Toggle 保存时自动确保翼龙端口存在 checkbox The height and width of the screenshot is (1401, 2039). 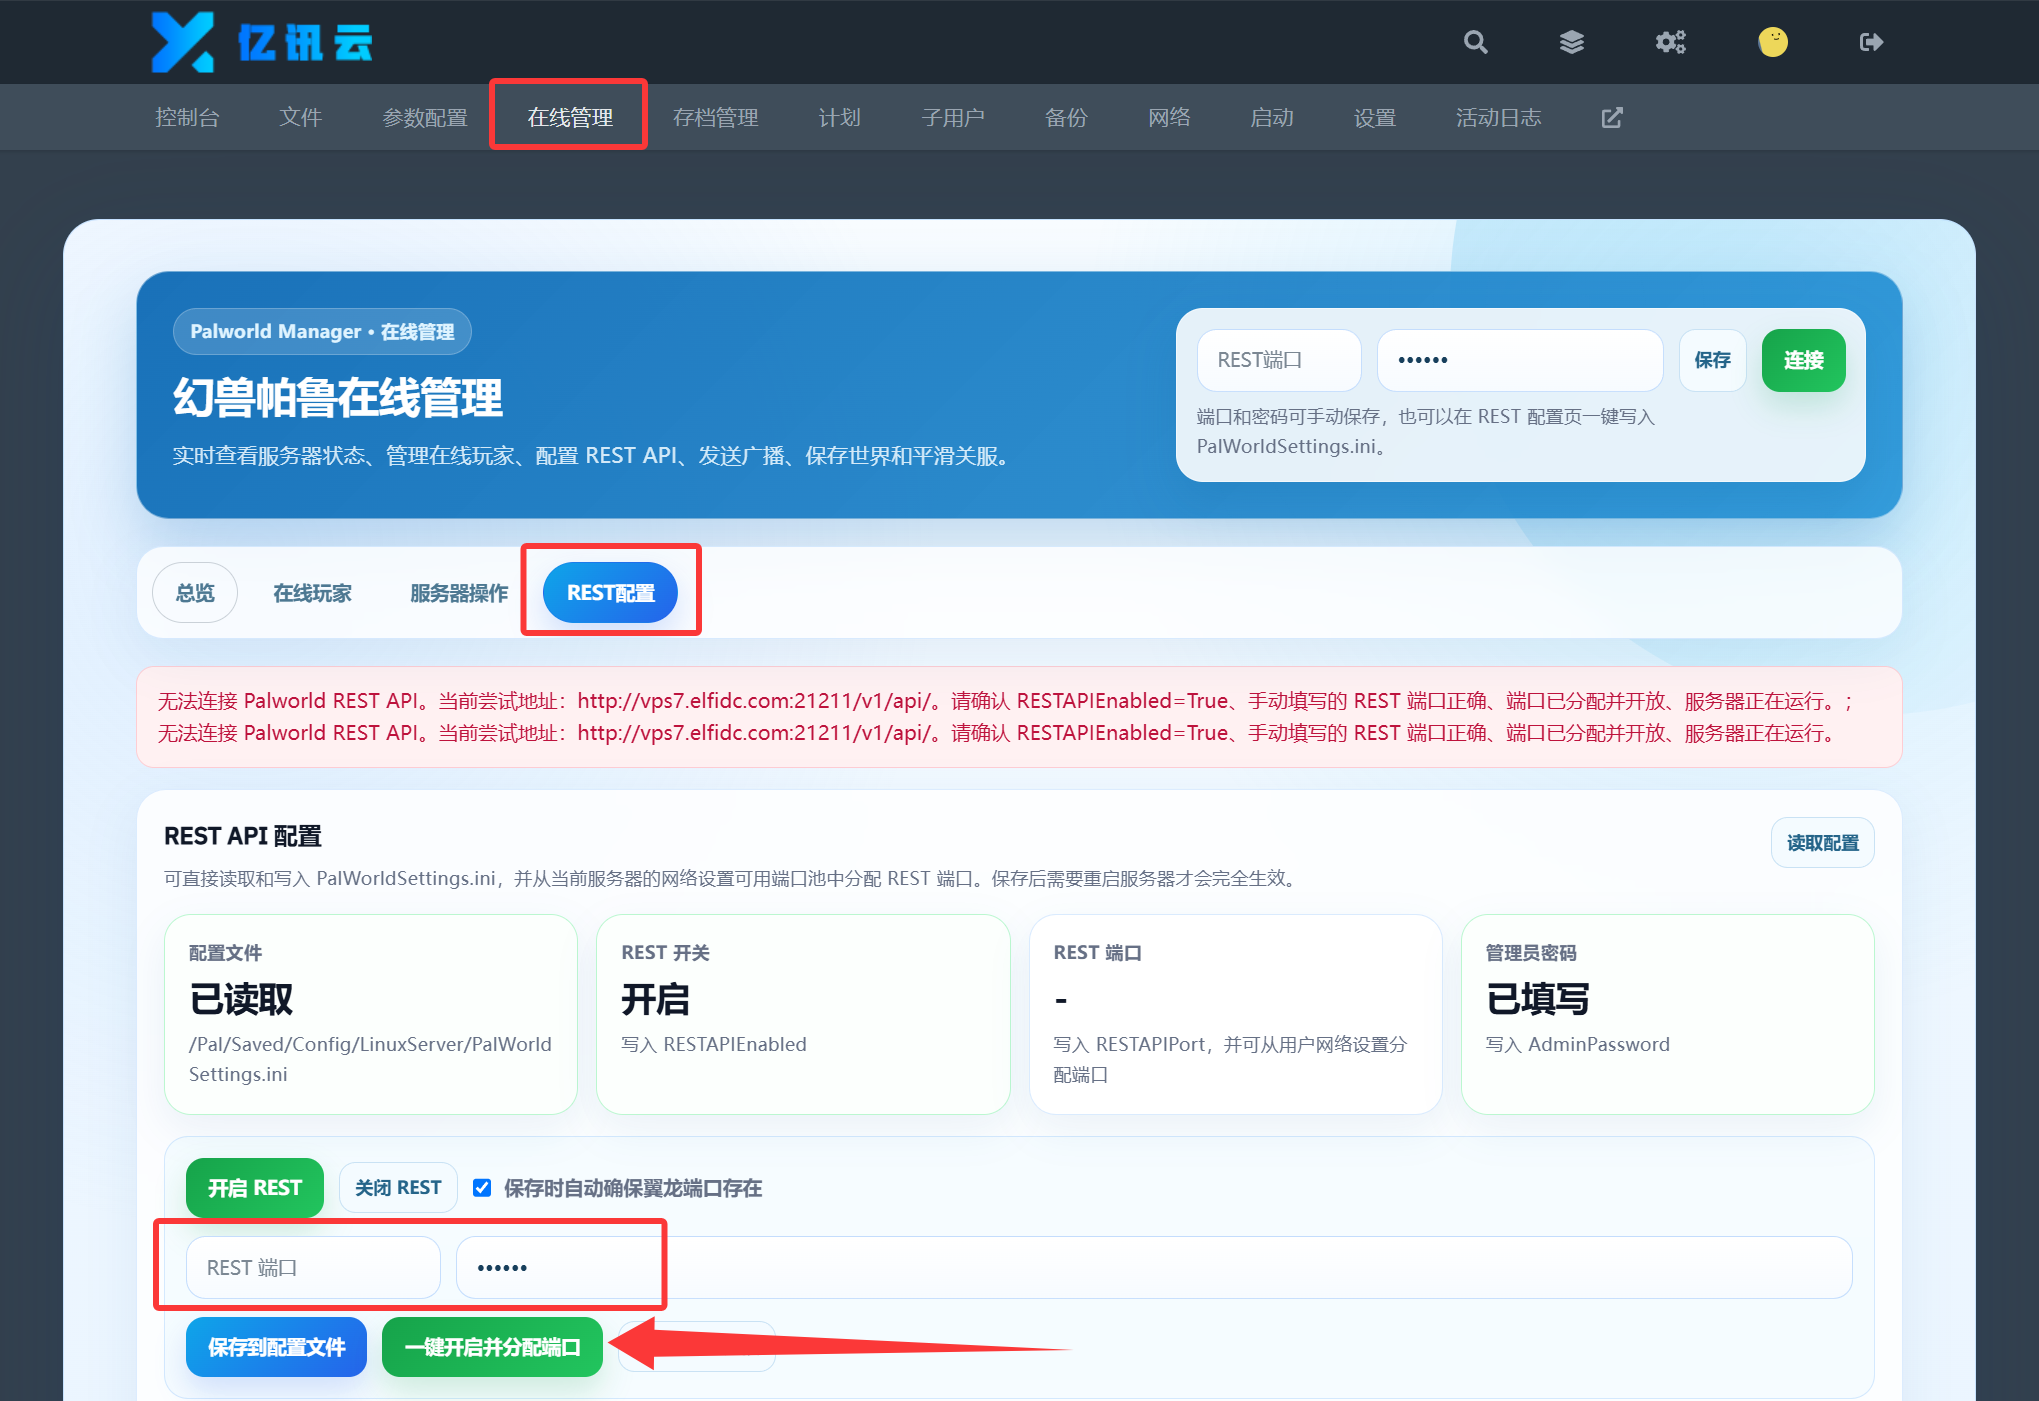(482, 1188)
